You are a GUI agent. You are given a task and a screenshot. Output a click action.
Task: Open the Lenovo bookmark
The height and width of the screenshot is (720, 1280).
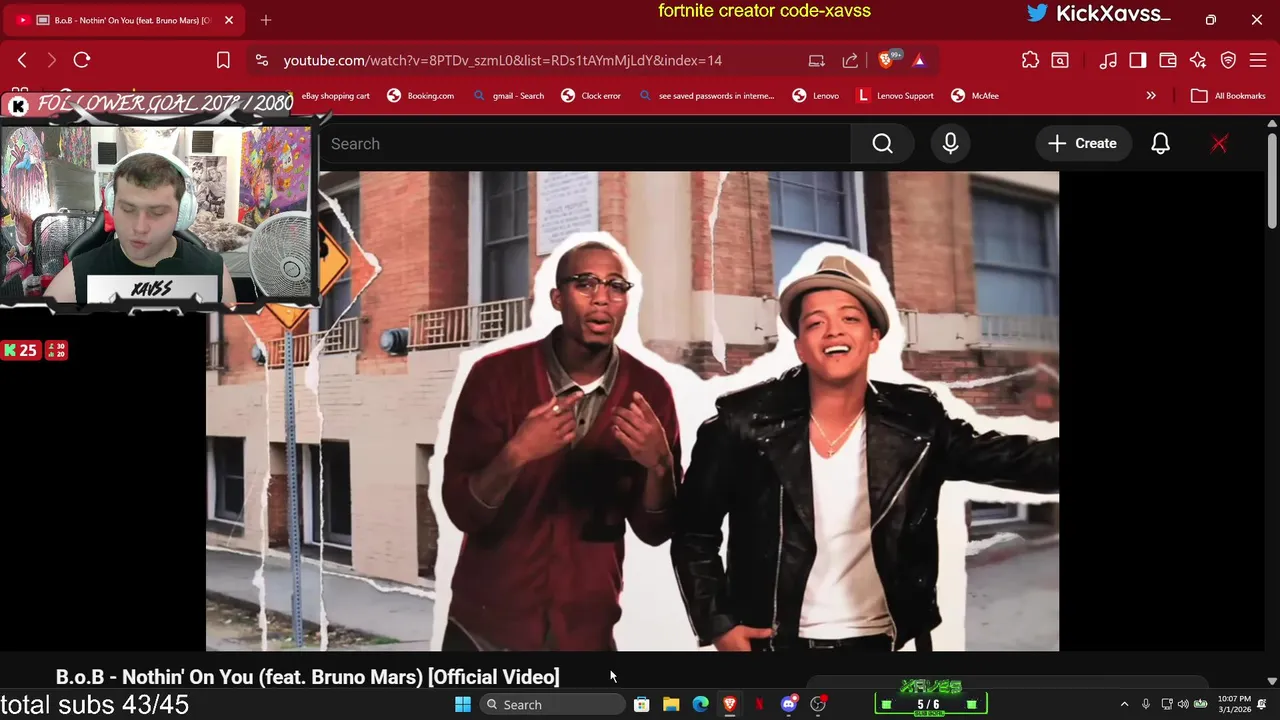click(x=815, y=96)
